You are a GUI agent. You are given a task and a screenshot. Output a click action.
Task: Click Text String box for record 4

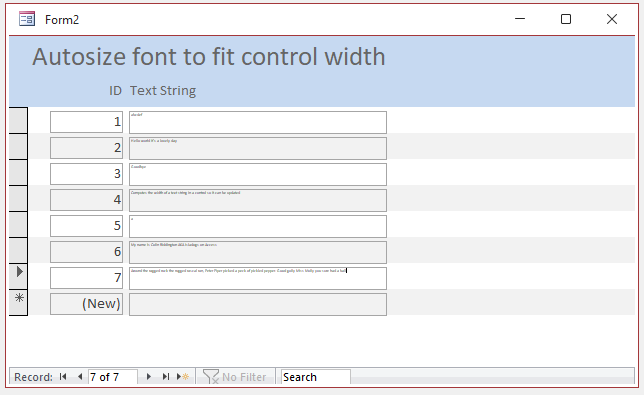coord(258,200)
